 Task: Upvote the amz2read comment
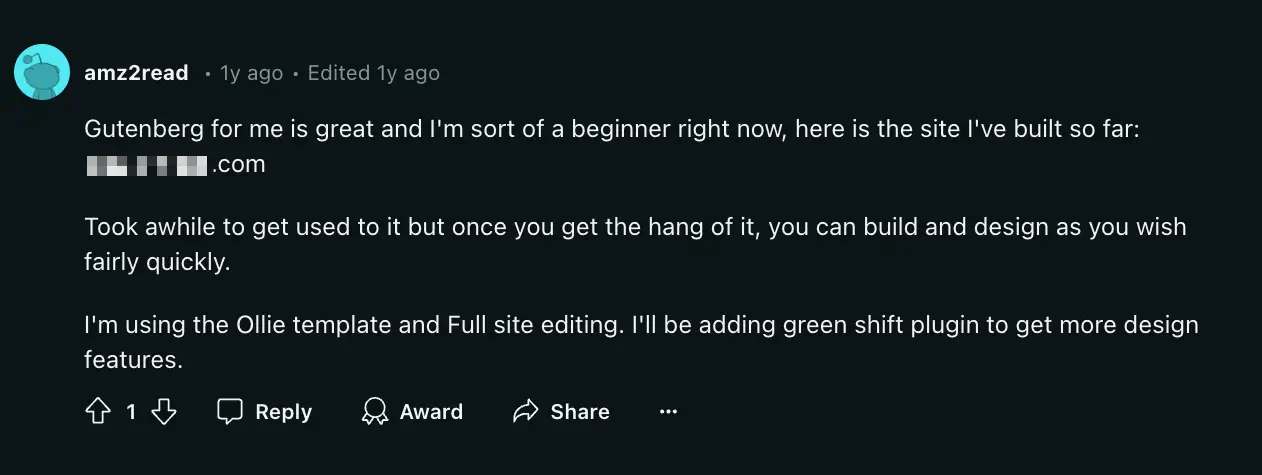97,412
